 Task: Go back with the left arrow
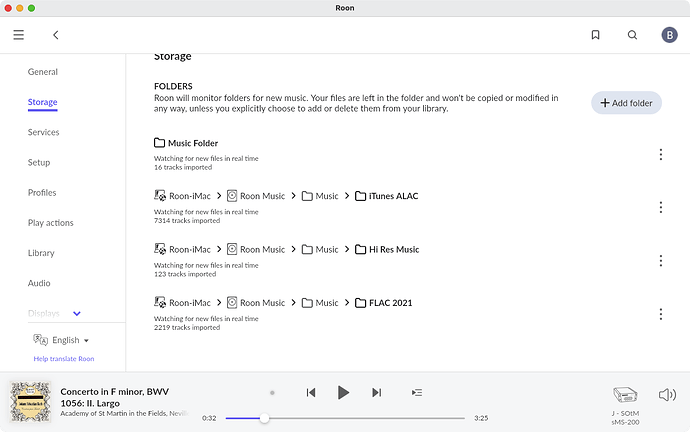pyautogui.click(x=55, y=35)
